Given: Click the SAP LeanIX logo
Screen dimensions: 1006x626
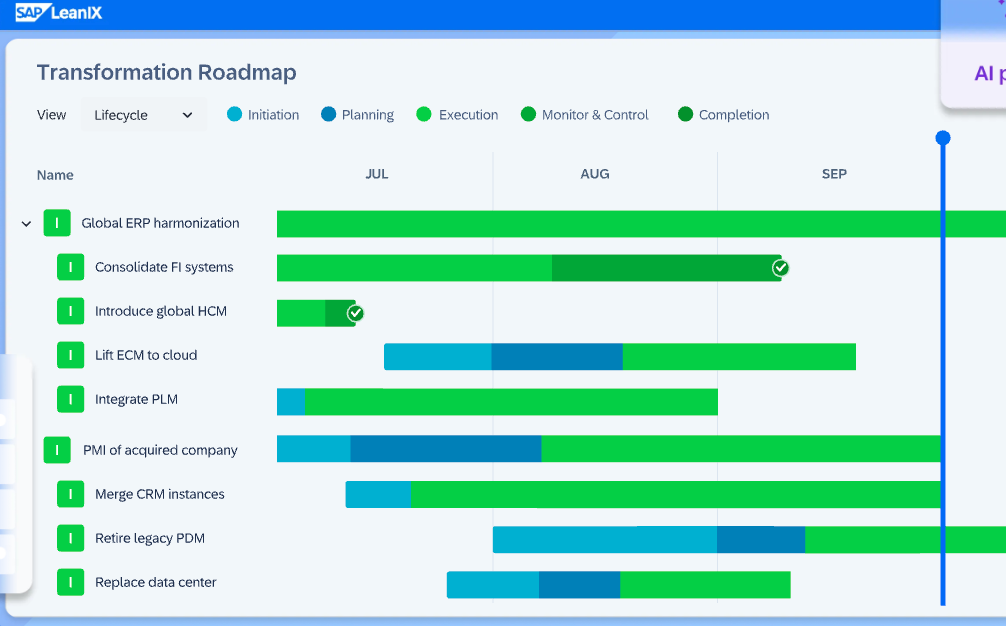Looking at the screenshot, I should point(58,13).
